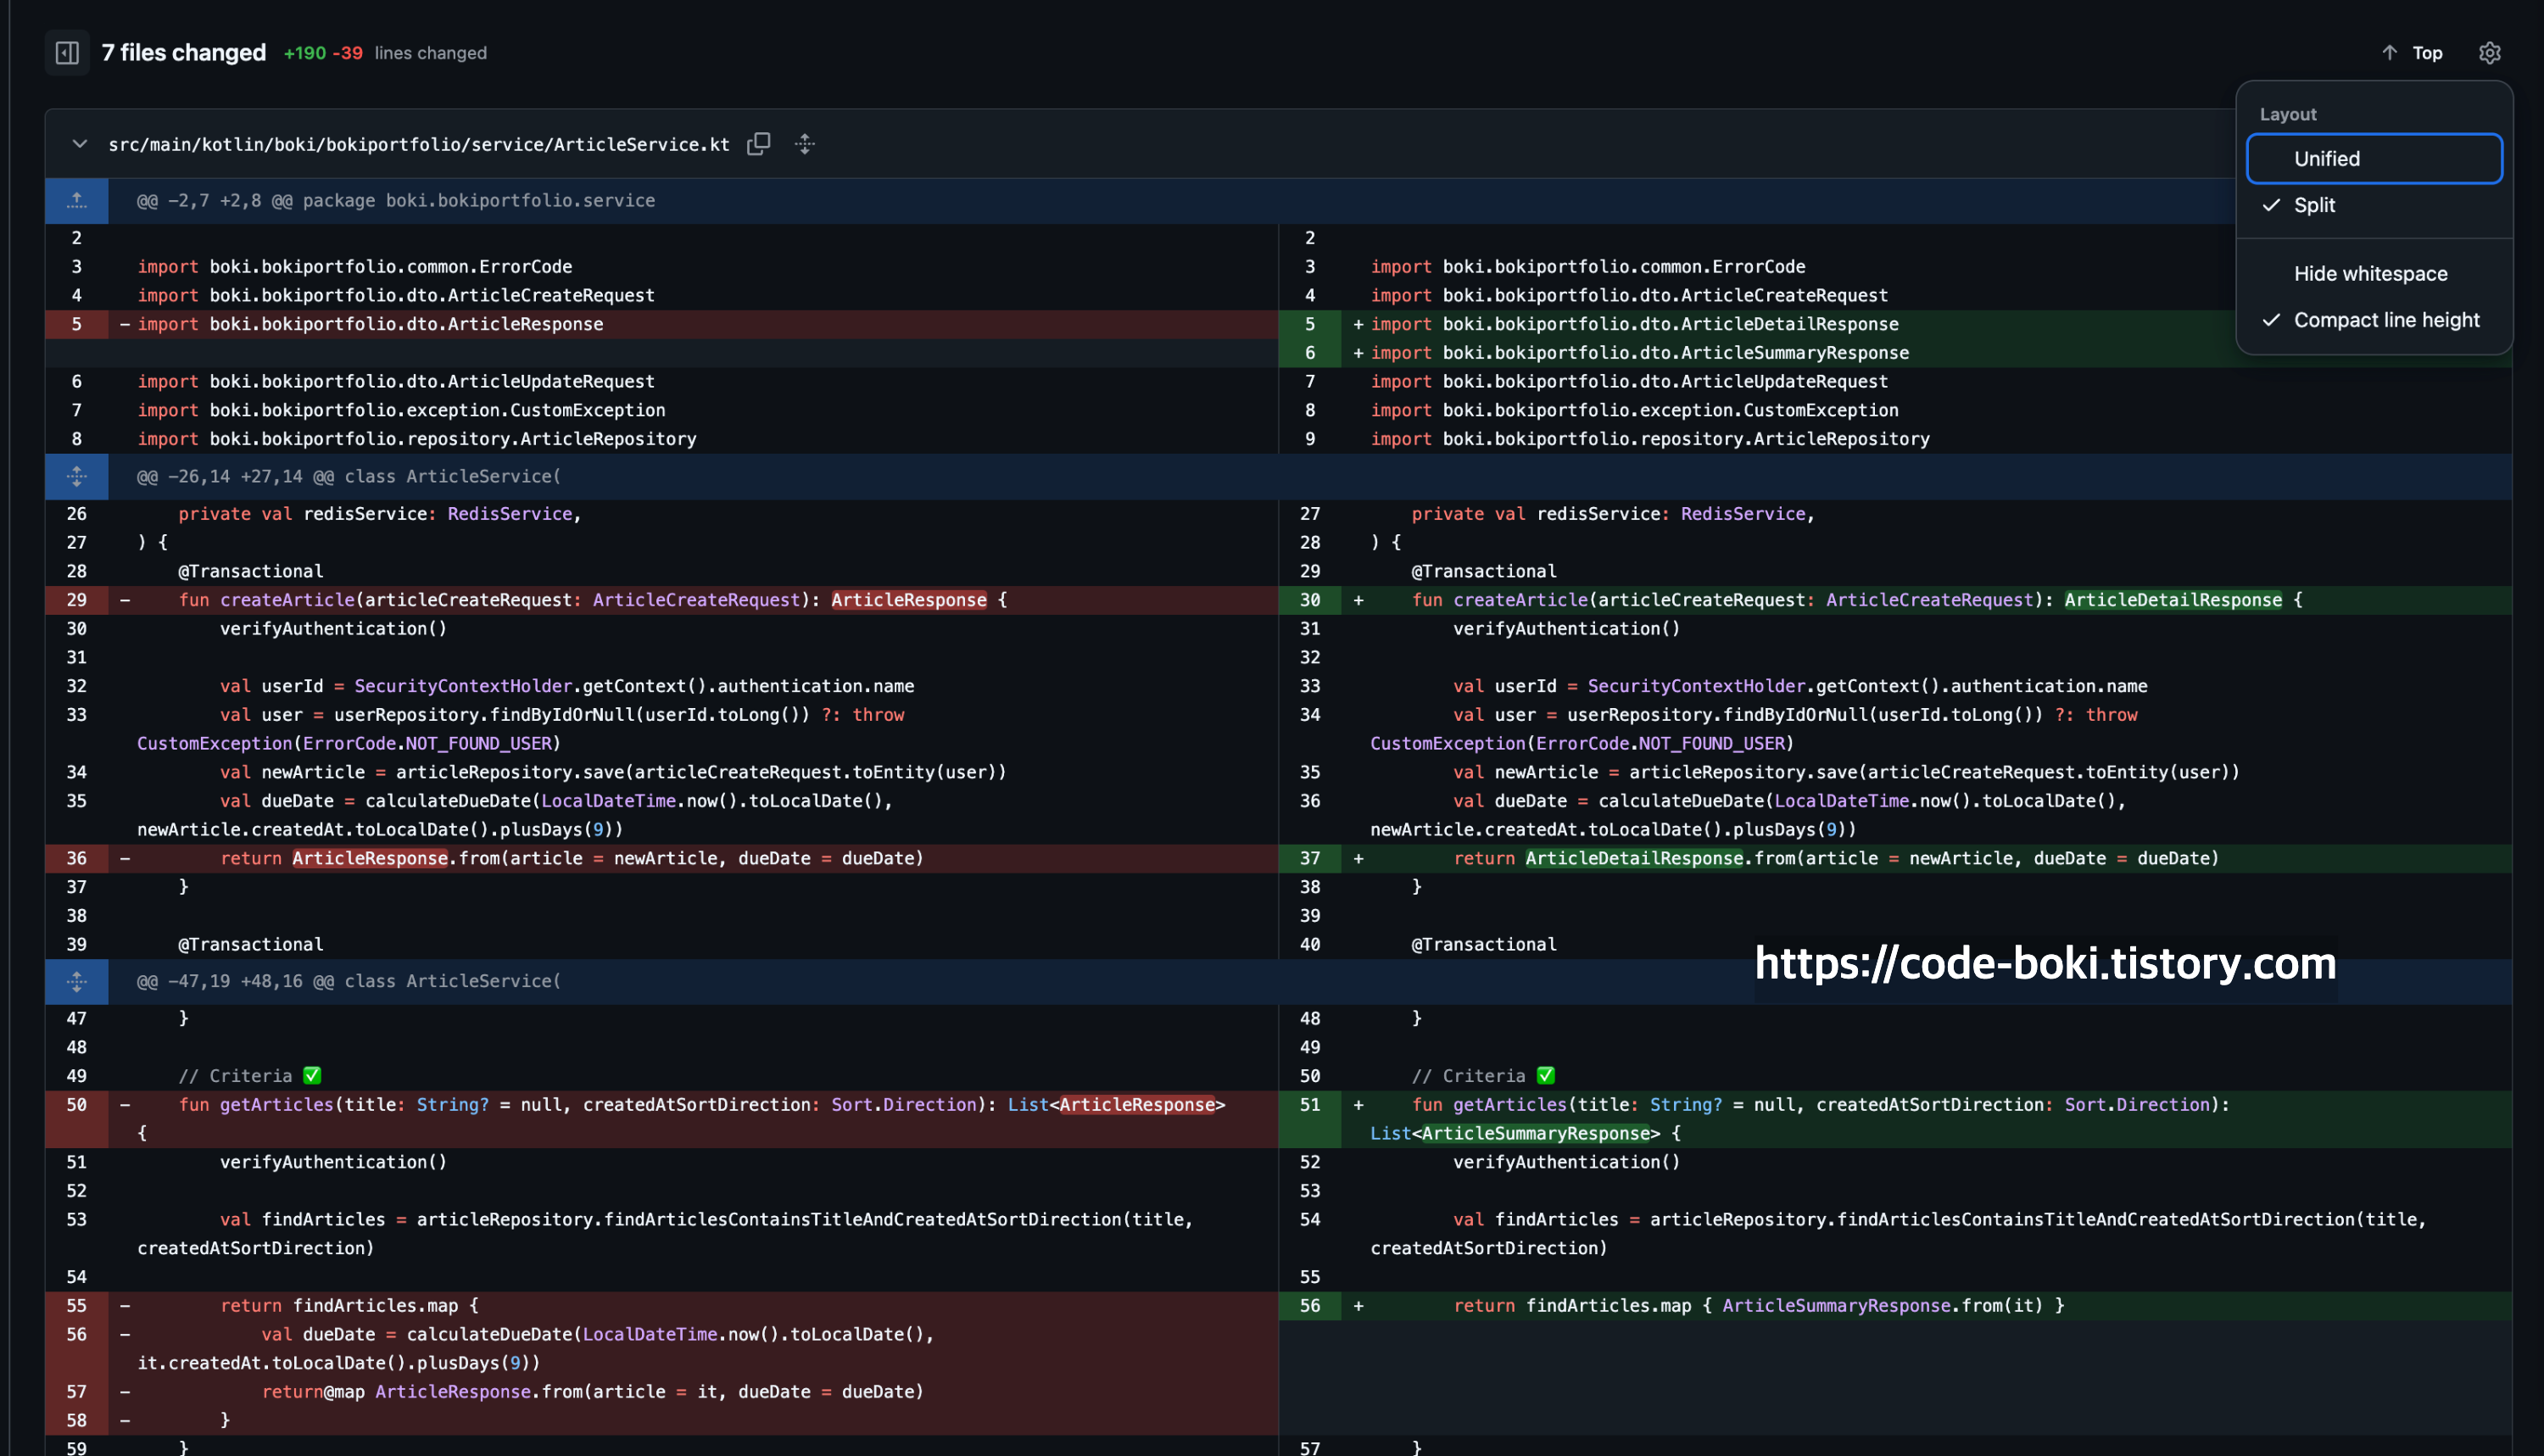The image size is (2544, 1456).
Task: Click 7 files changed heading
Action: pyautogui.click(x=184, y=53)
